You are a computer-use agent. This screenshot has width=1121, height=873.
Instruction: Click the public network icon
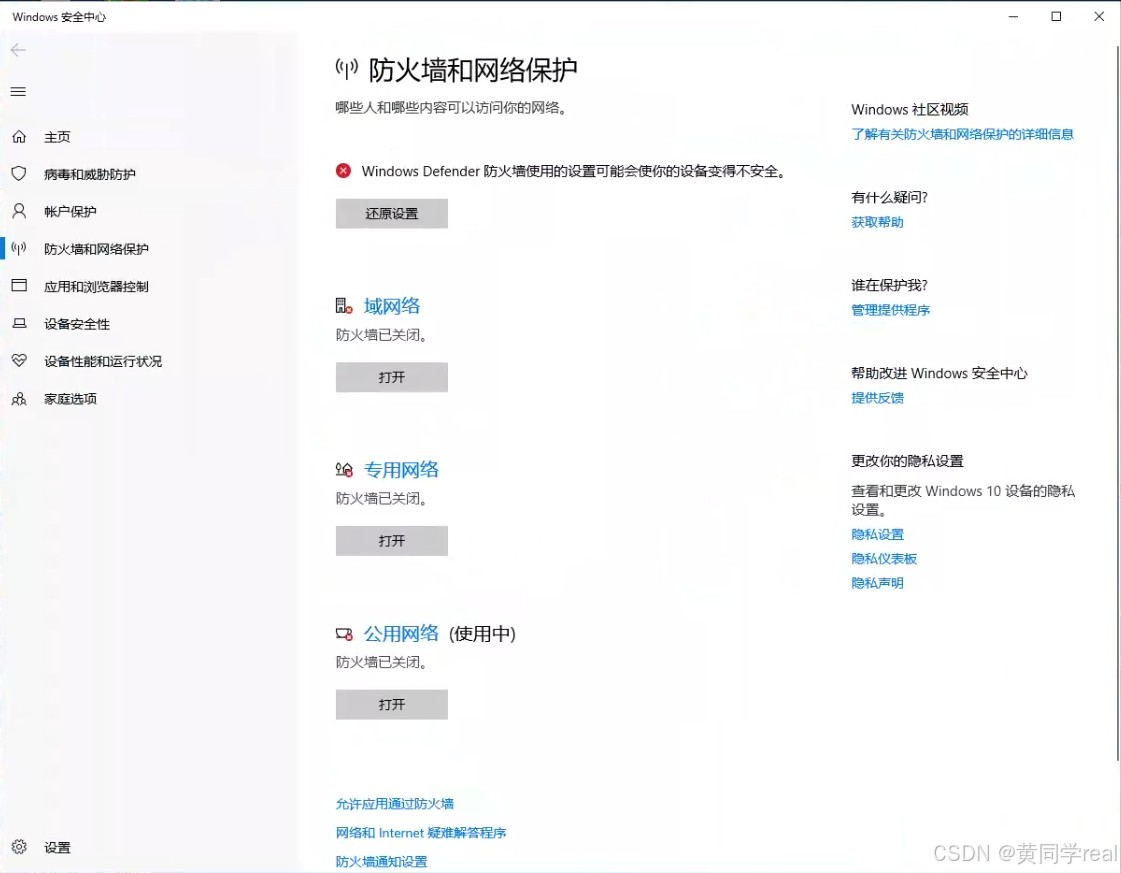pyautogui.click(x=344, y=633)
